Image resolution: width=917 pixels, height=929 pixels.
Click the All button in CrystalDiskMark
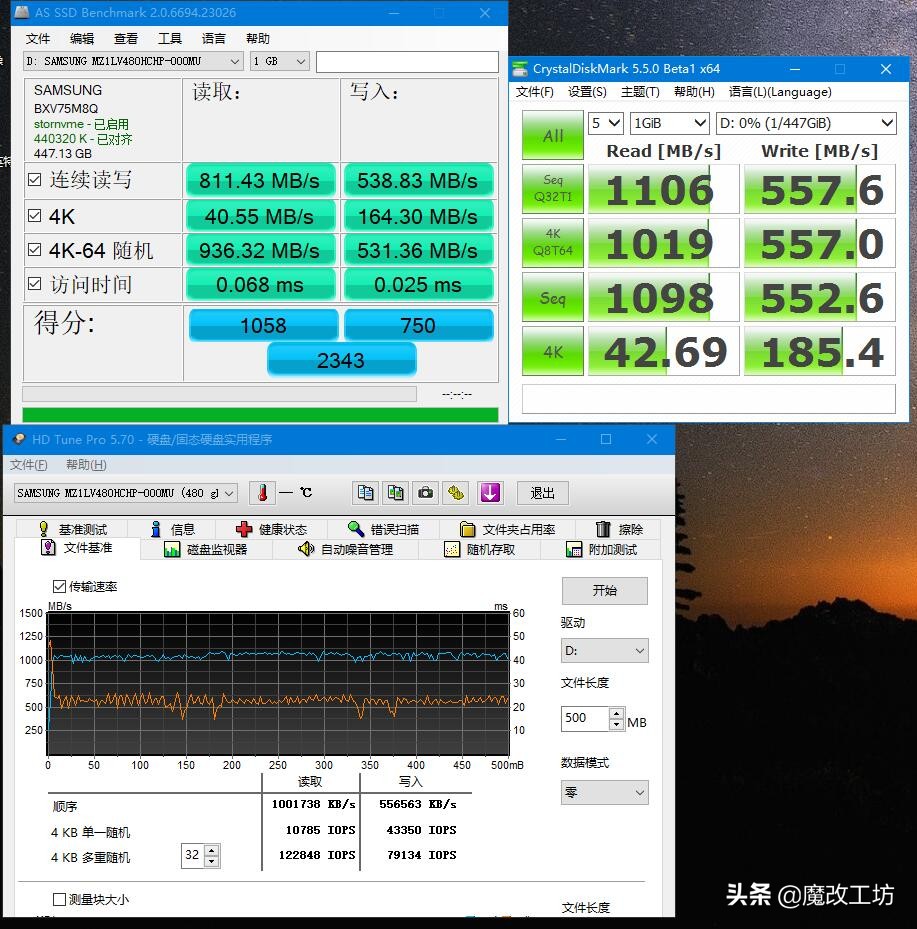point(551,132)
